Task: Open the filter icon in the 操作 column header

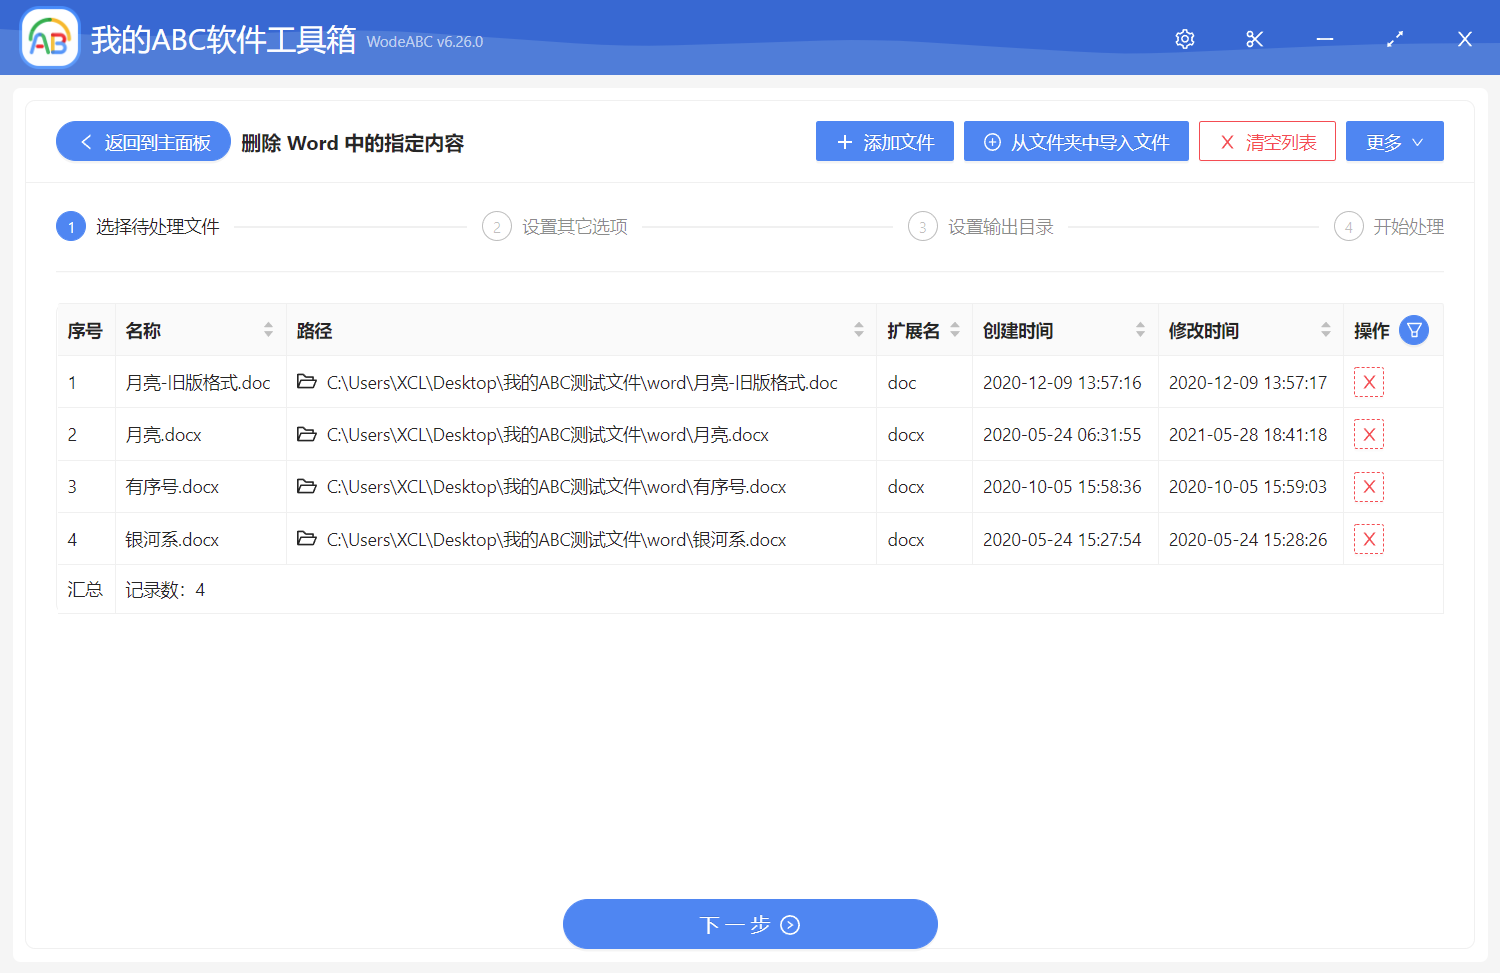Action: (1413, 330)
